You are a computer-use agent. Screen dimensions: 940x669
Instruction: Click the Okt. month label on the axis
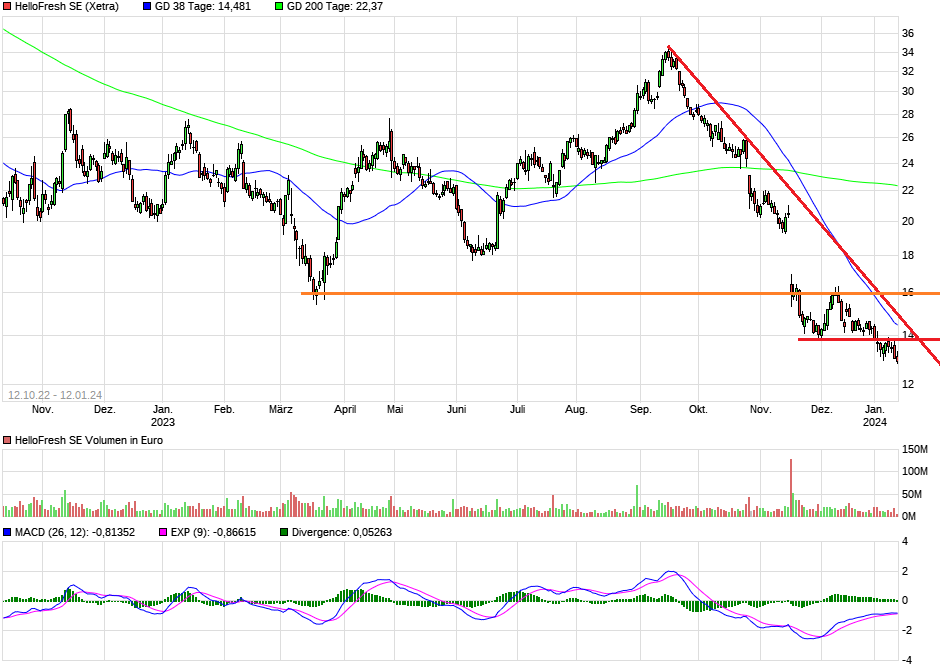tap(698, 409)
